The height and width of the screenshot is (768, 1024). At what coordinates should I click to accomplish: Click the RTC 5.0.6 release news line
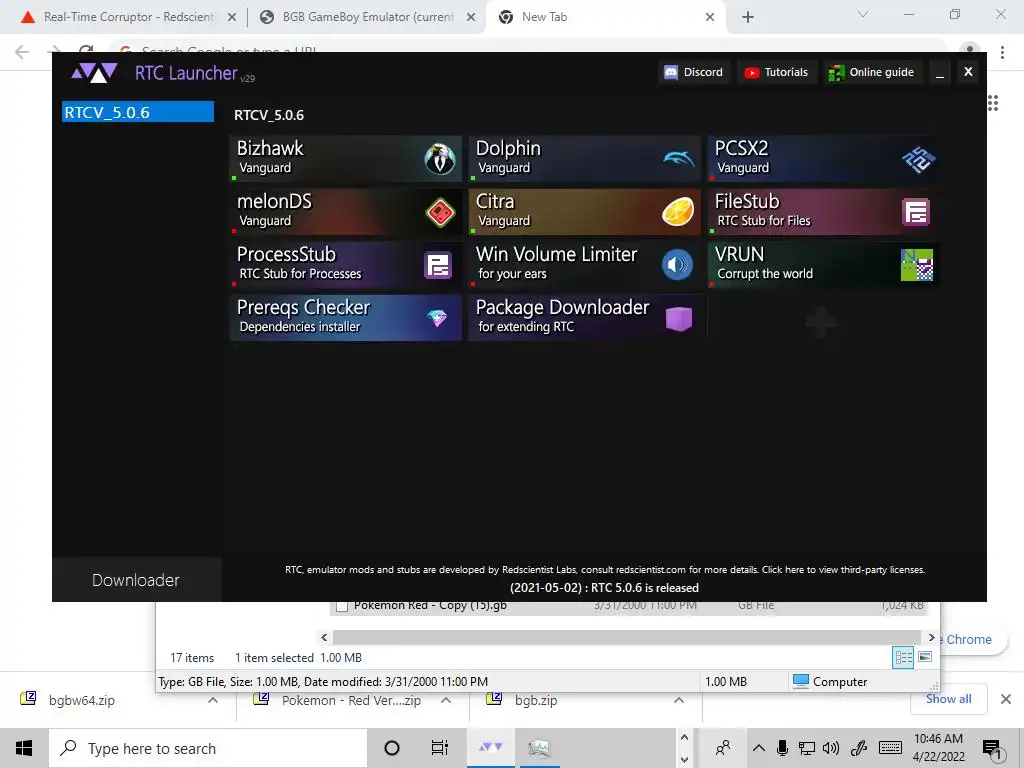pyautogui.click(x=604, y=588)
